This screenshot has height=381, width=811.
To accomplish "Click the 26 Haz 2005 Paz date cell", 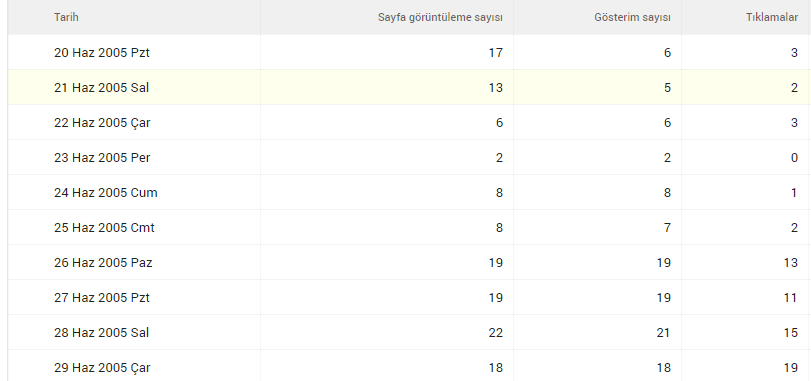I will 103,263.
